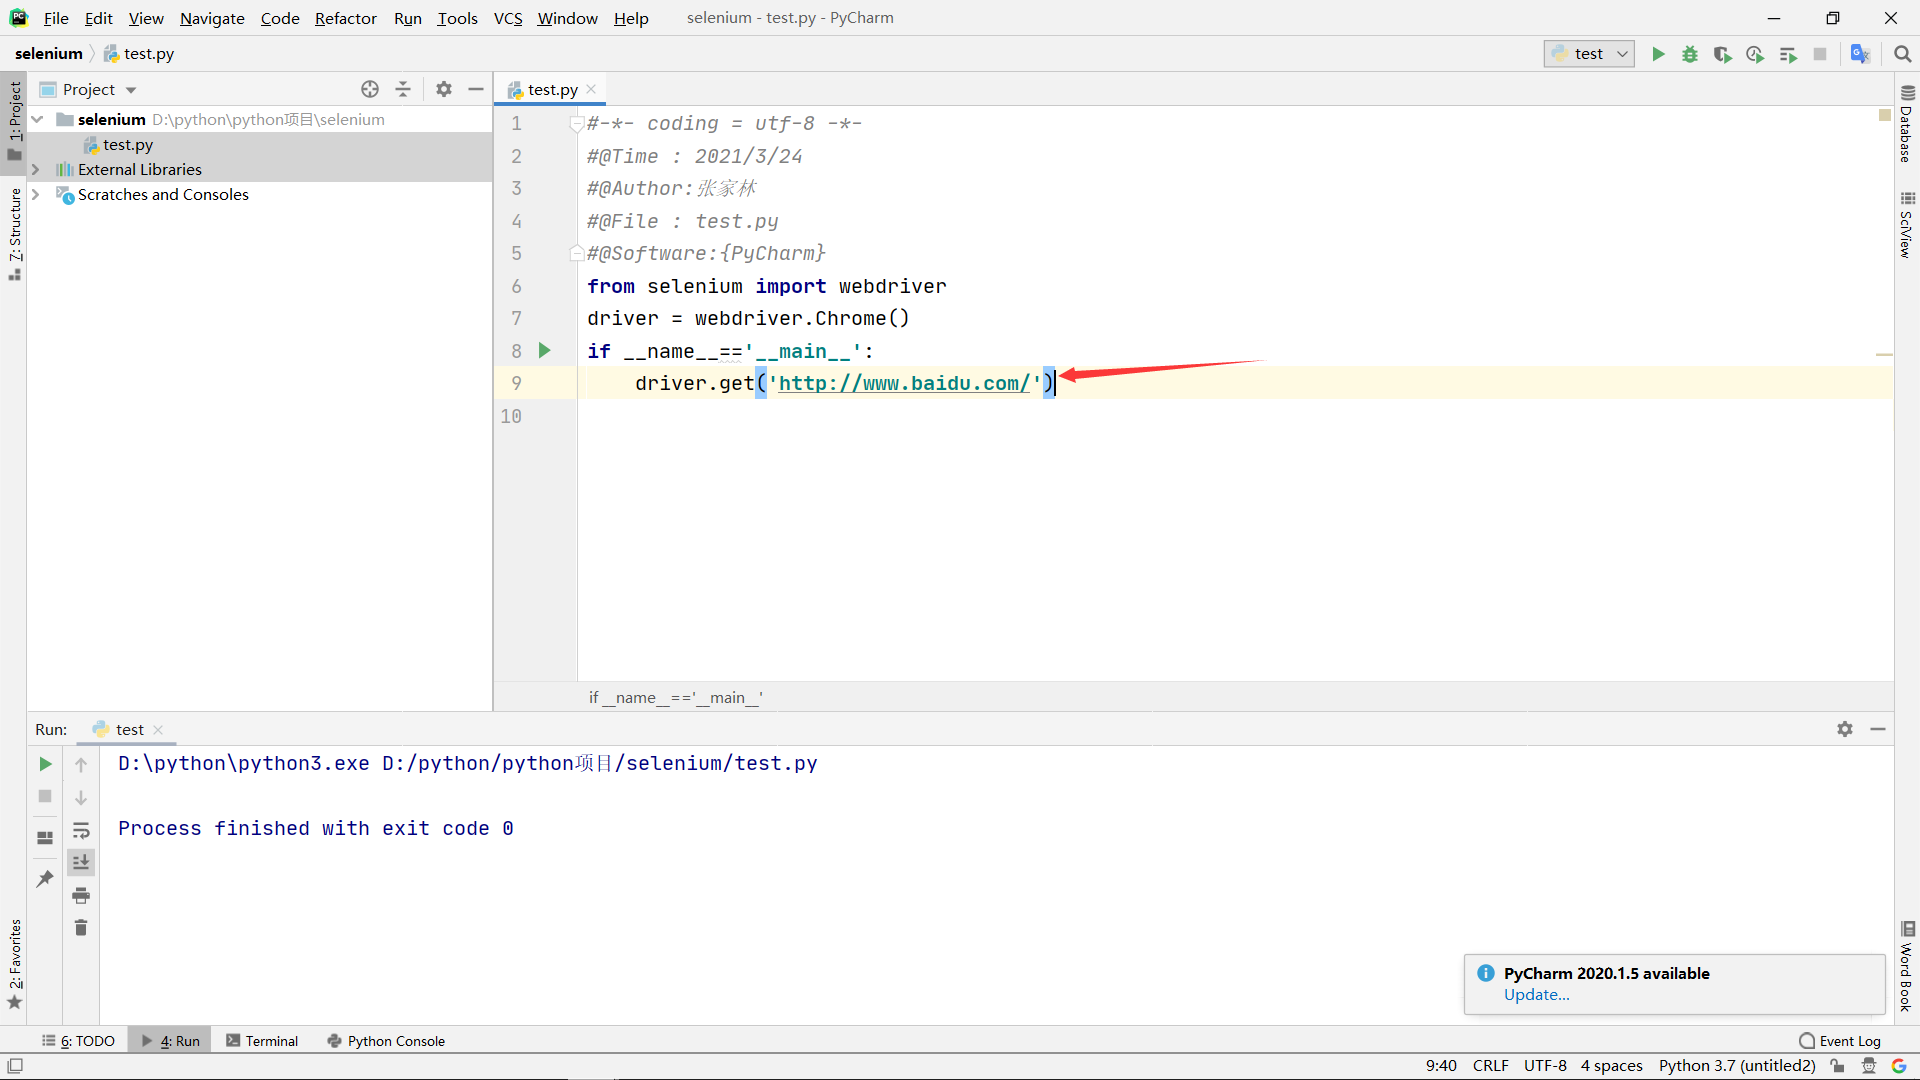
Task: Switch to the Terminal tool window tab
Action: pos(262,1040)
